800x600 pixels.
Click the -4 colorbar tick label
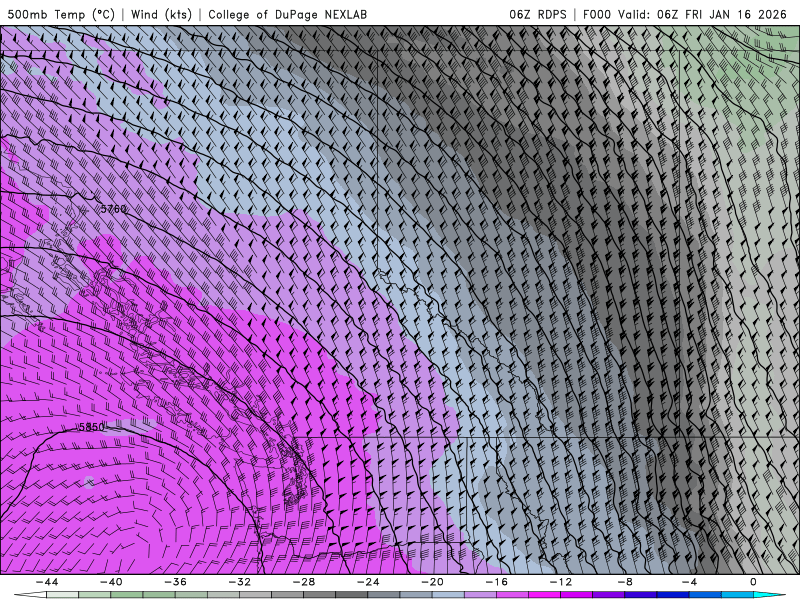(689, 582)
